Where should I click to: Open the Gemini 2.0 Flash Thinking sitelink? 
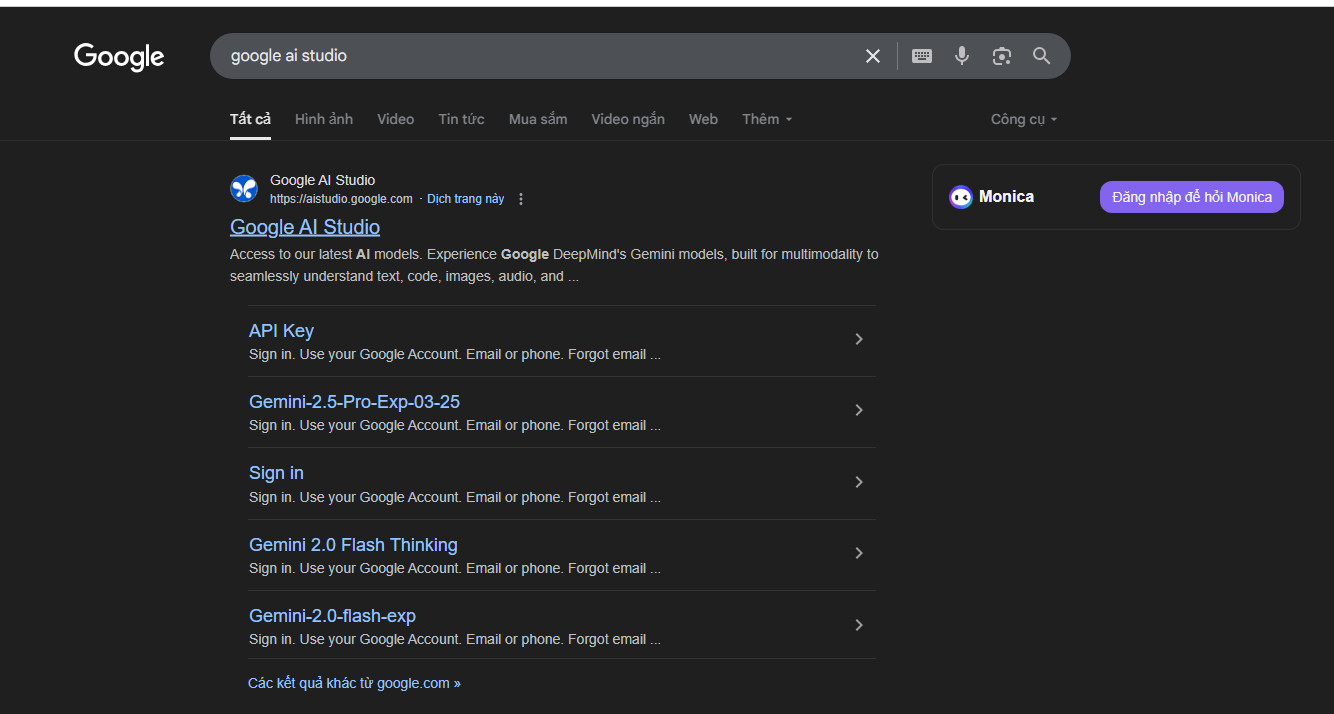(x=353, y=545)
